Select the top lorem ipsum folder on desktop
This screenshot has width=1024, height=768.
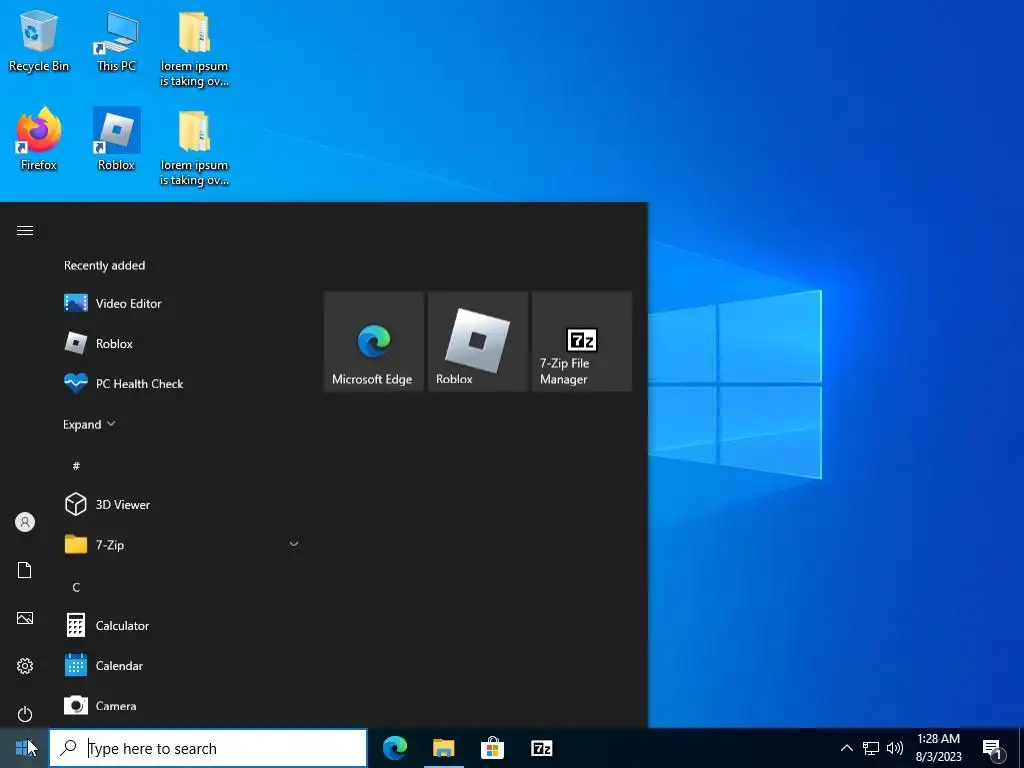coord(194,49)
